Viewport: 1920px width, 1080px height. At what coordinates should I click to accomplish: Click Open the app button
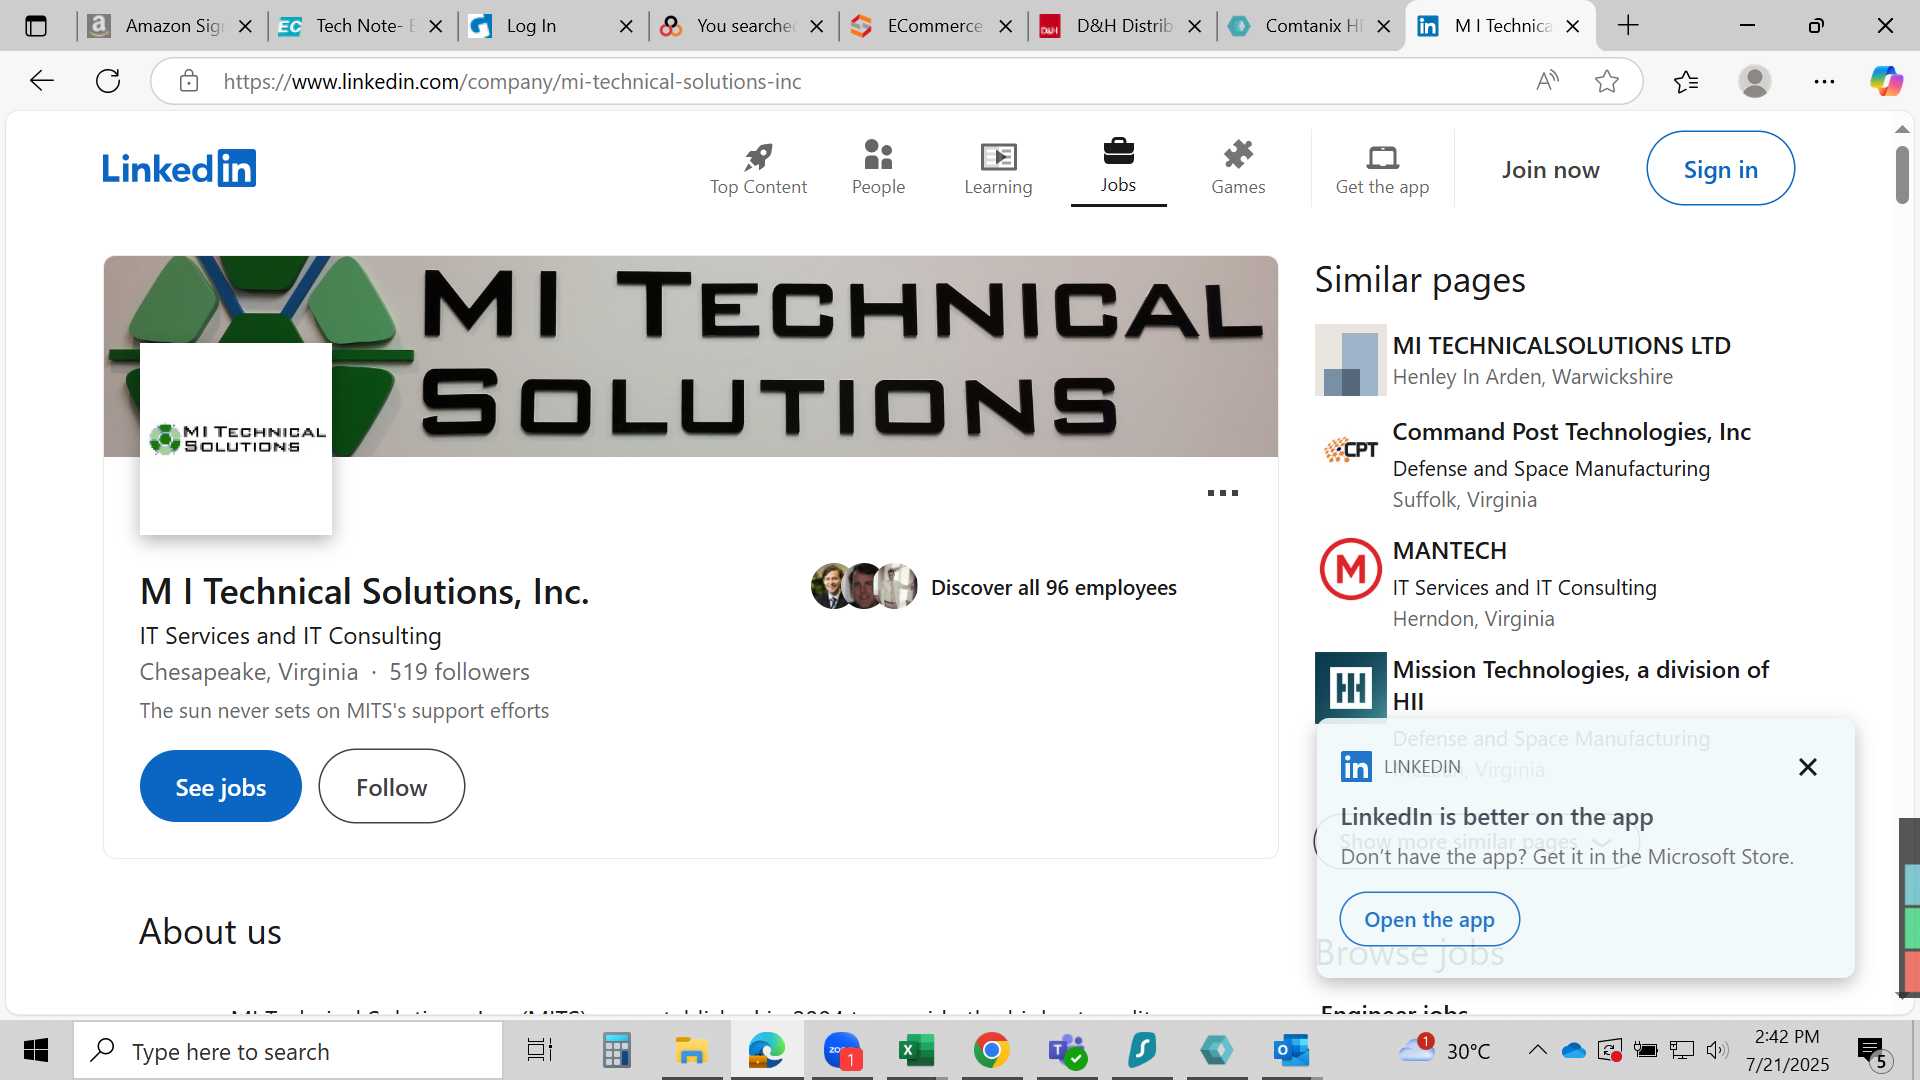coord(1429,919)
